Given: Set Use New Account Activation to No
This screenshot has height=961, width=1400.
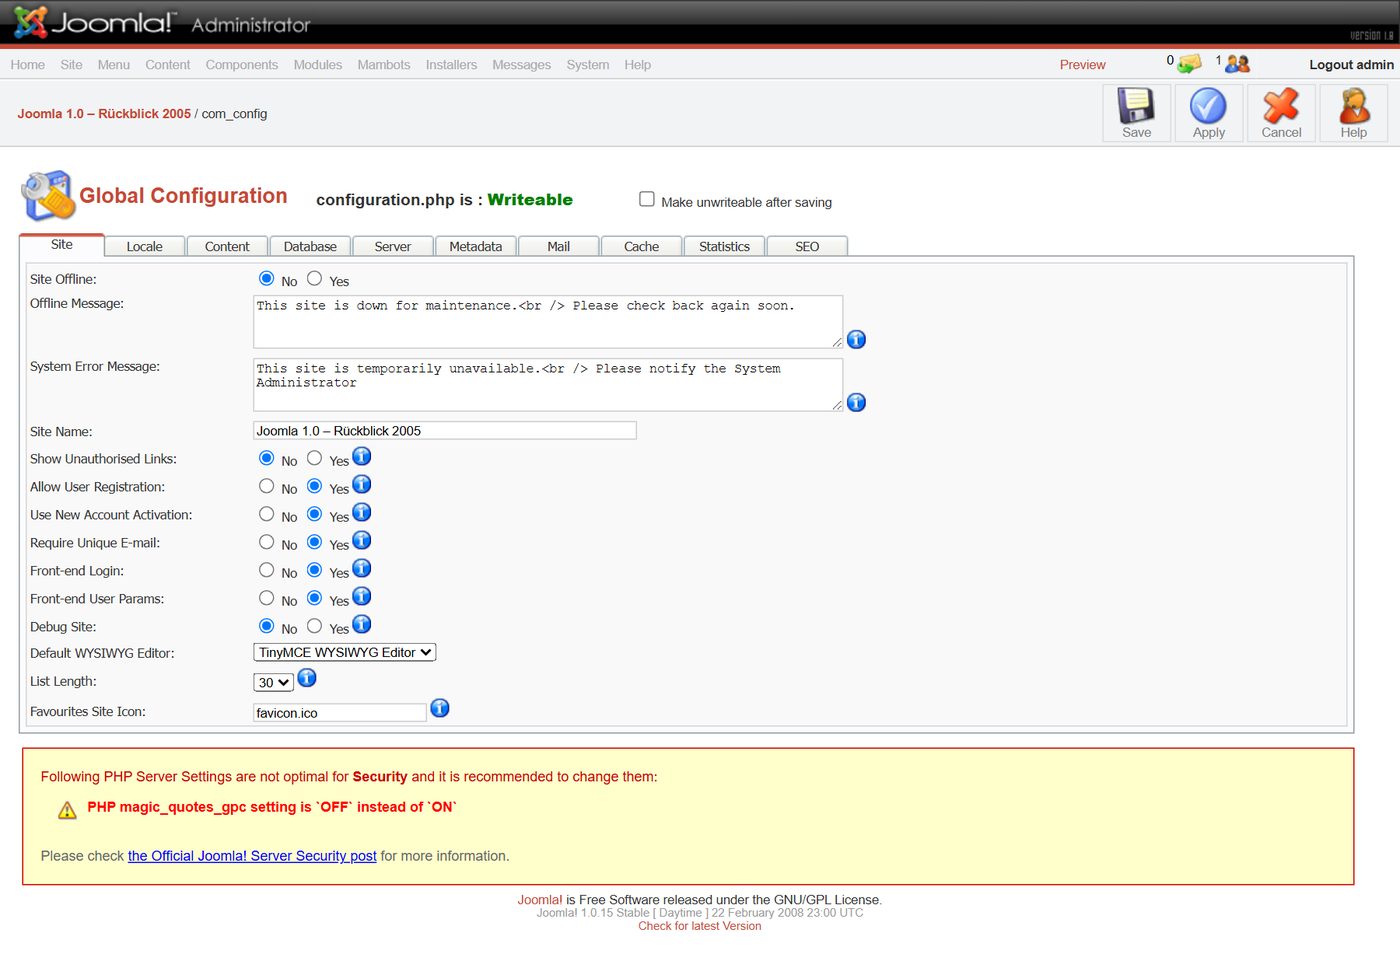Looking at the screenshot, I should pos(266,514).
